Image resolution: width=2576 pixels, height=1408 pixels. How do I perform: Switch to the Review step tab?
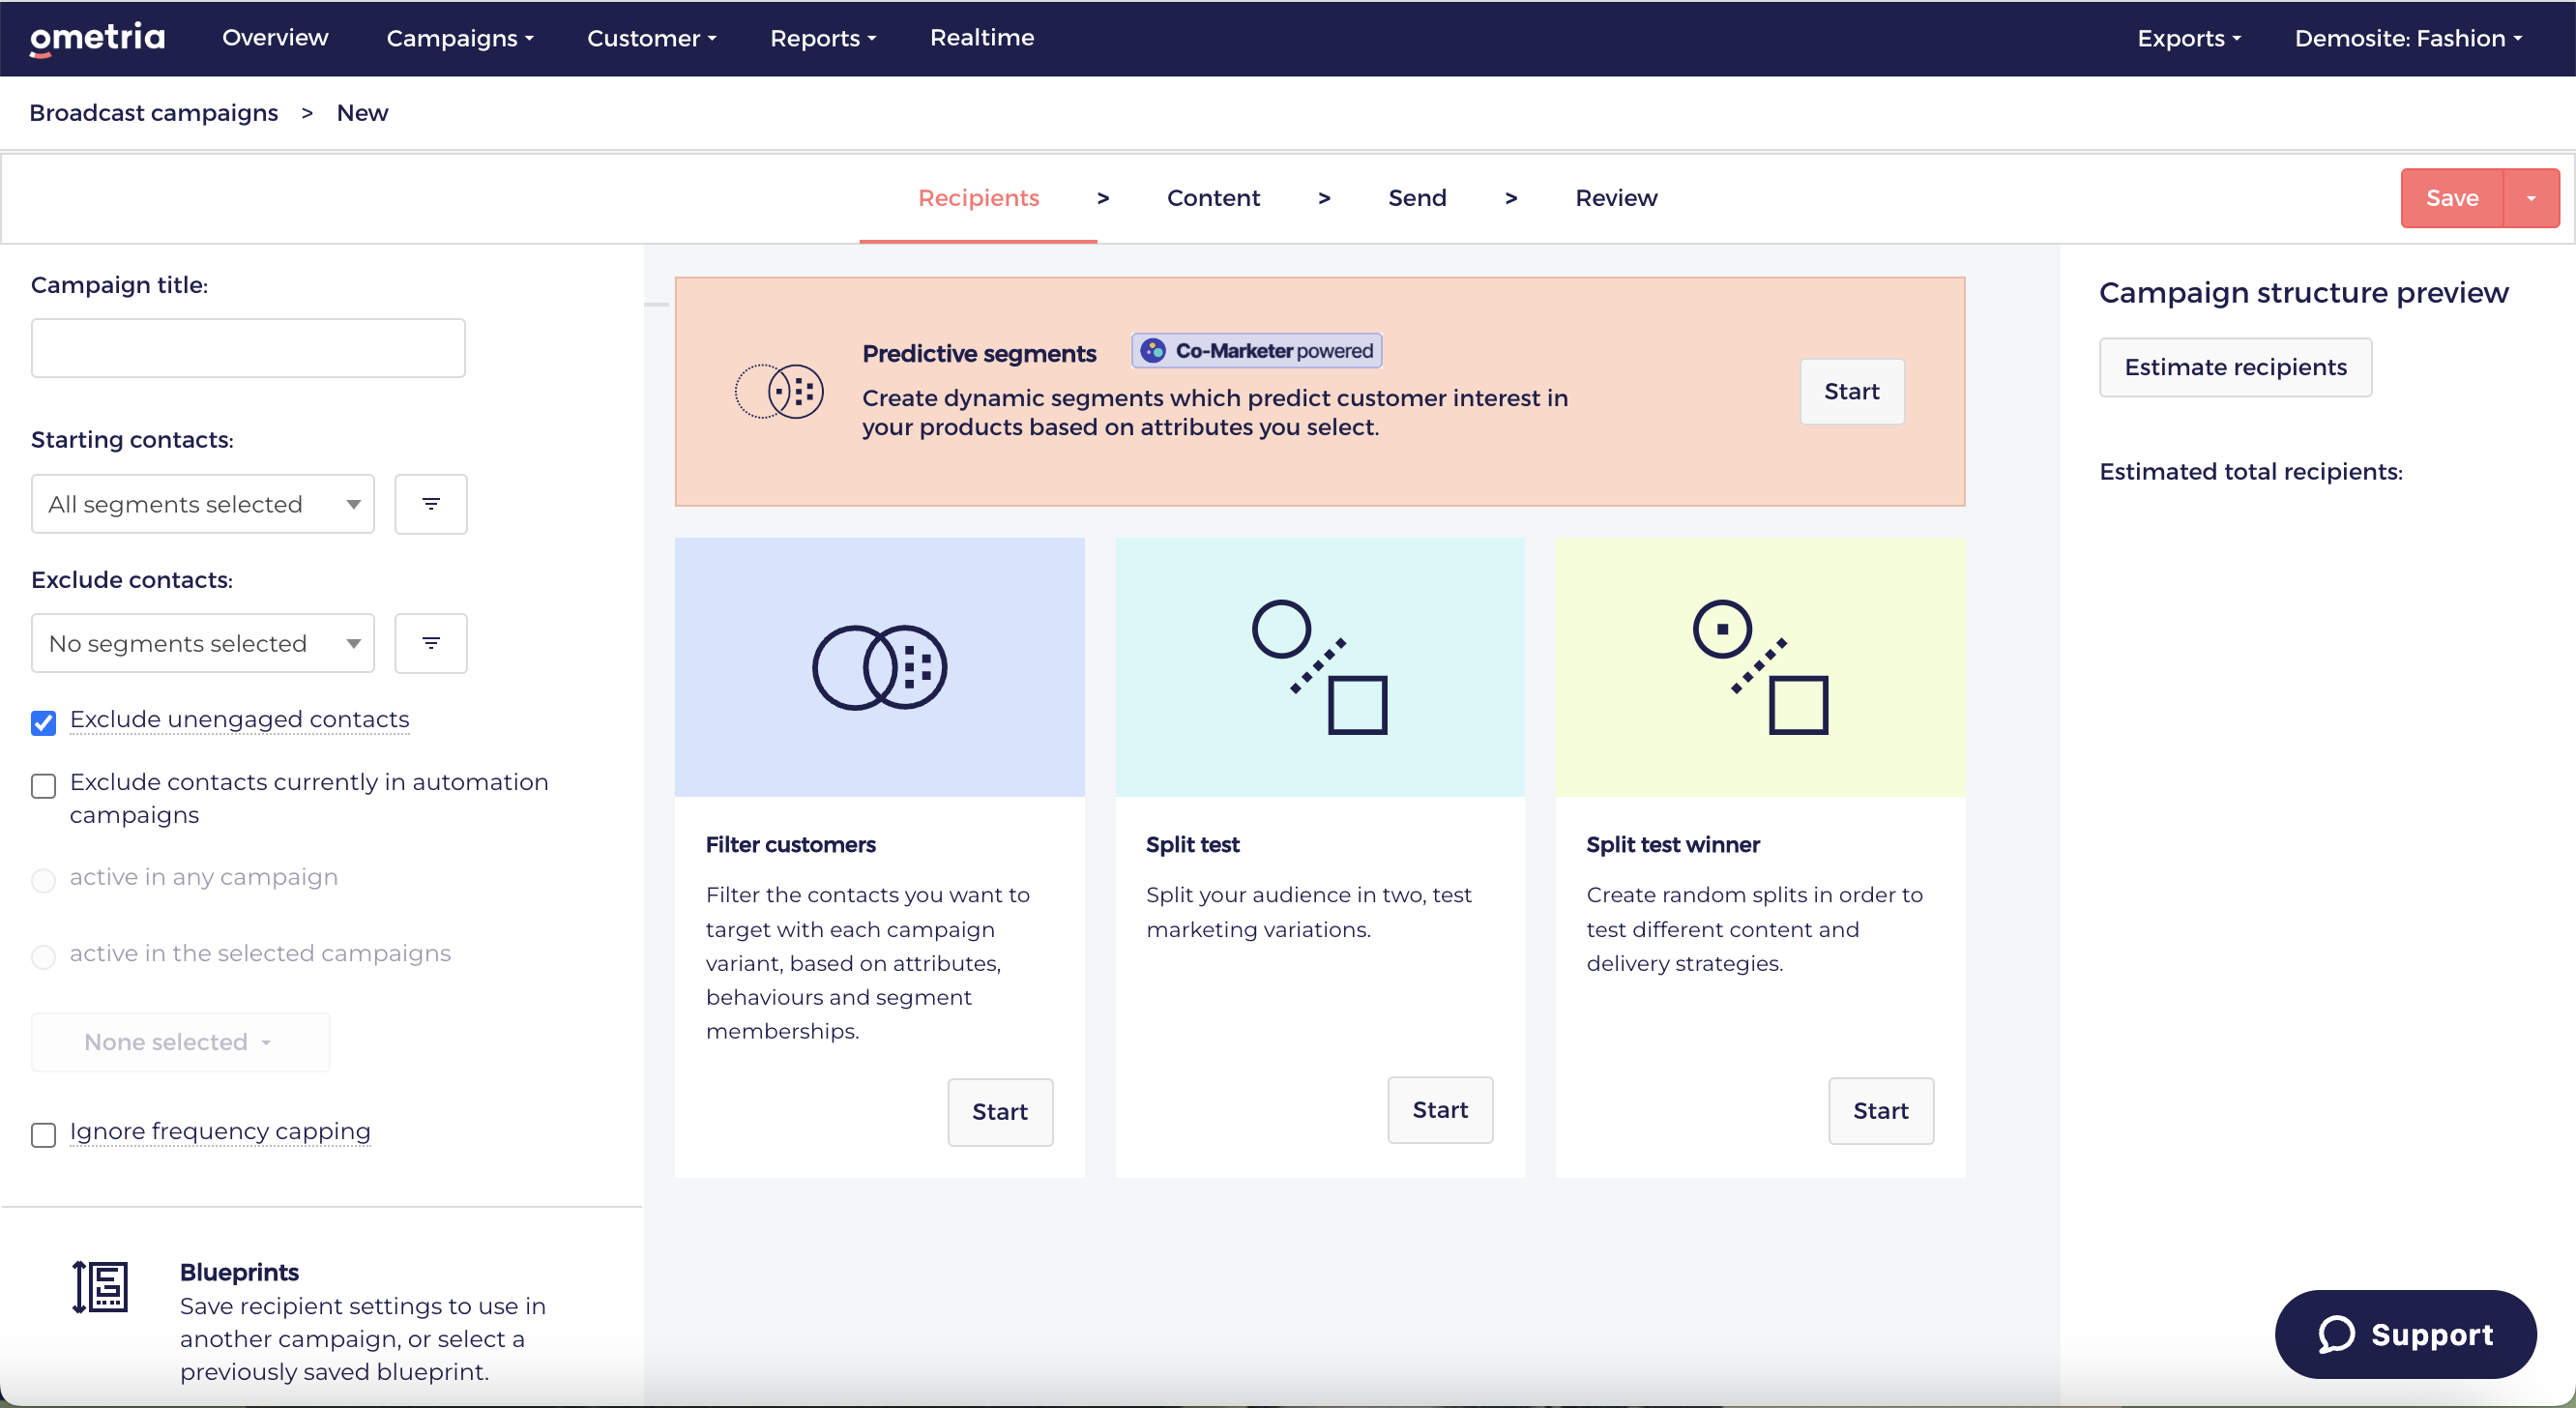coord(1616,198)
